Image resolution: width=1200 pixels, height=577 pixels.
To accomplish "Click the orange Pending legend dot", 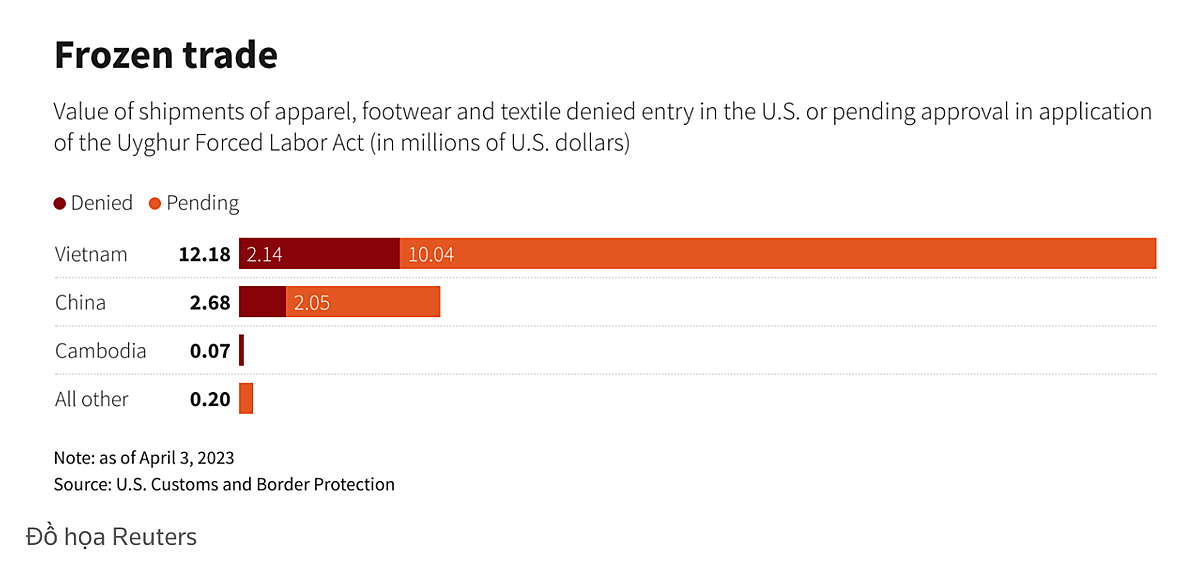I will point(155,204).
